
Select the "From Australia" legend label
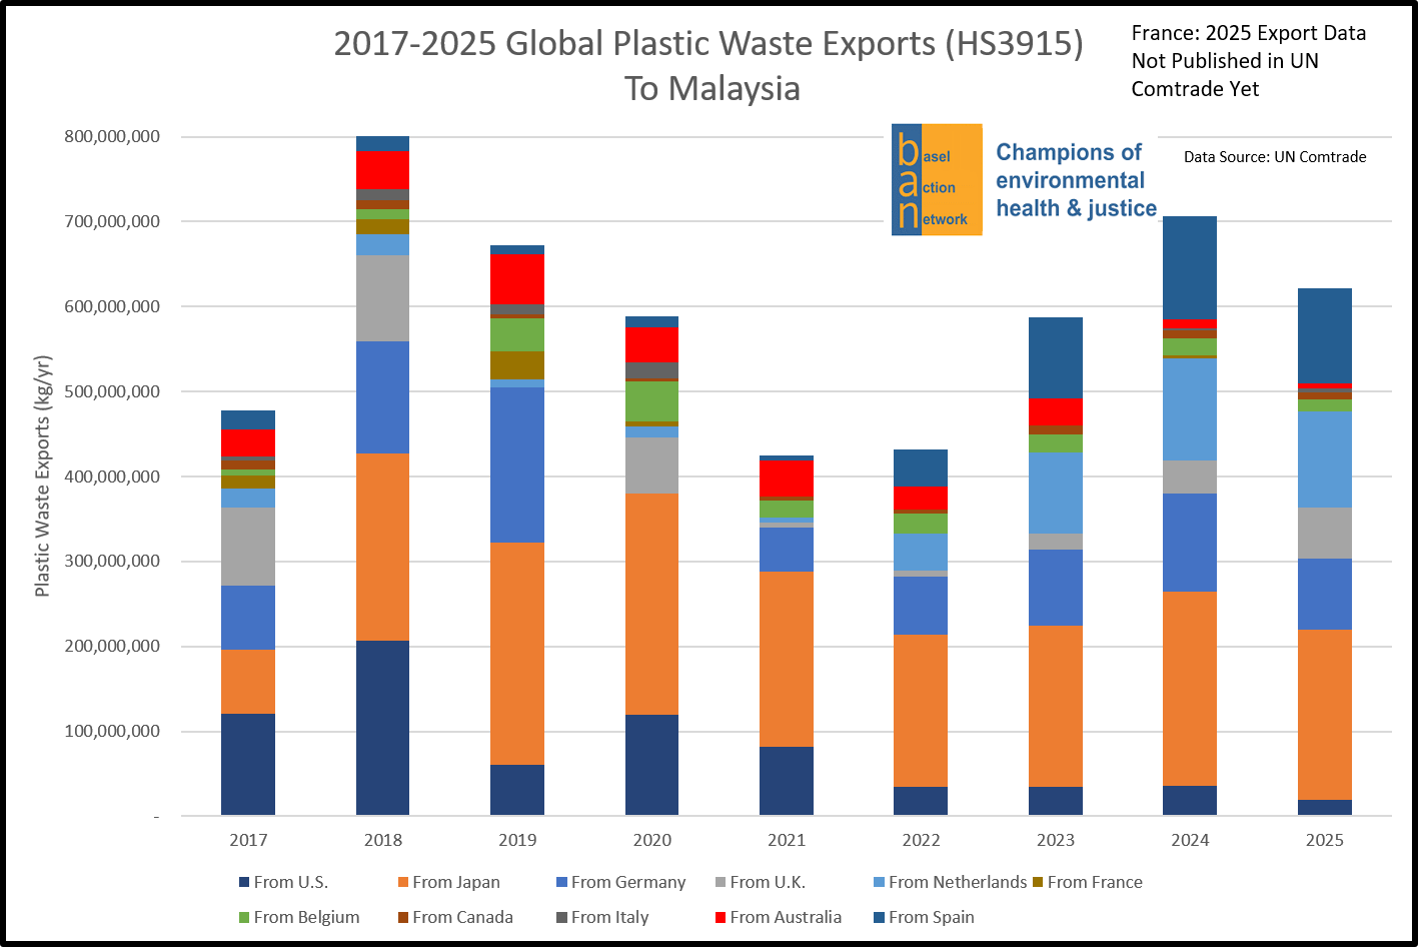(786, 917)
